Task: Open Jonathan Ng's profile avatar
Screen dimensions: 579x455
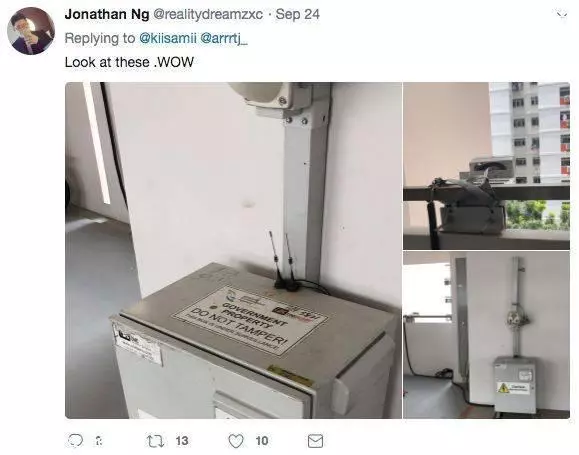Action: pos(31,31)
